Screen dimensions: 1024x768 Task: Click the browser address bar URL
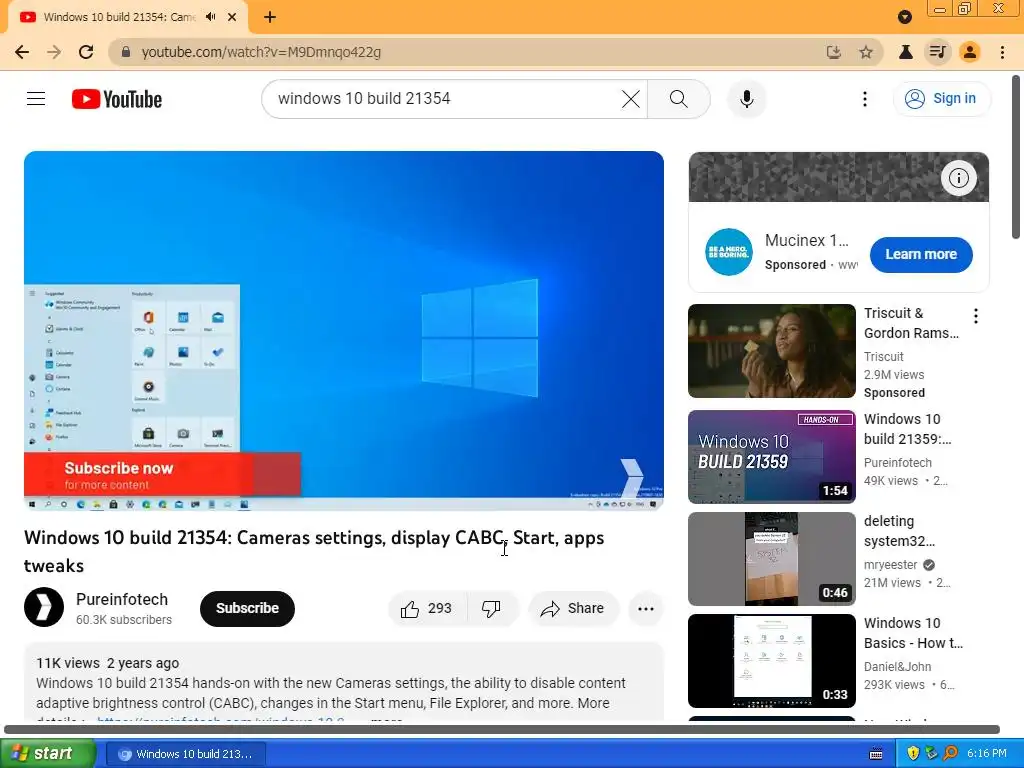[261, 52]
